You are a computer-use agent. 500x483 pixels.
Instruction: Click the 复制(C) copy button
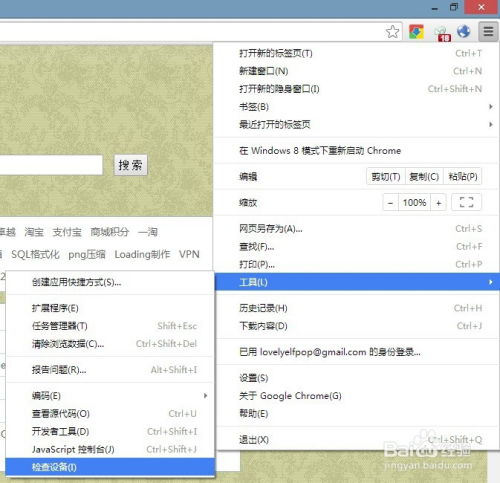pos(424,176)
